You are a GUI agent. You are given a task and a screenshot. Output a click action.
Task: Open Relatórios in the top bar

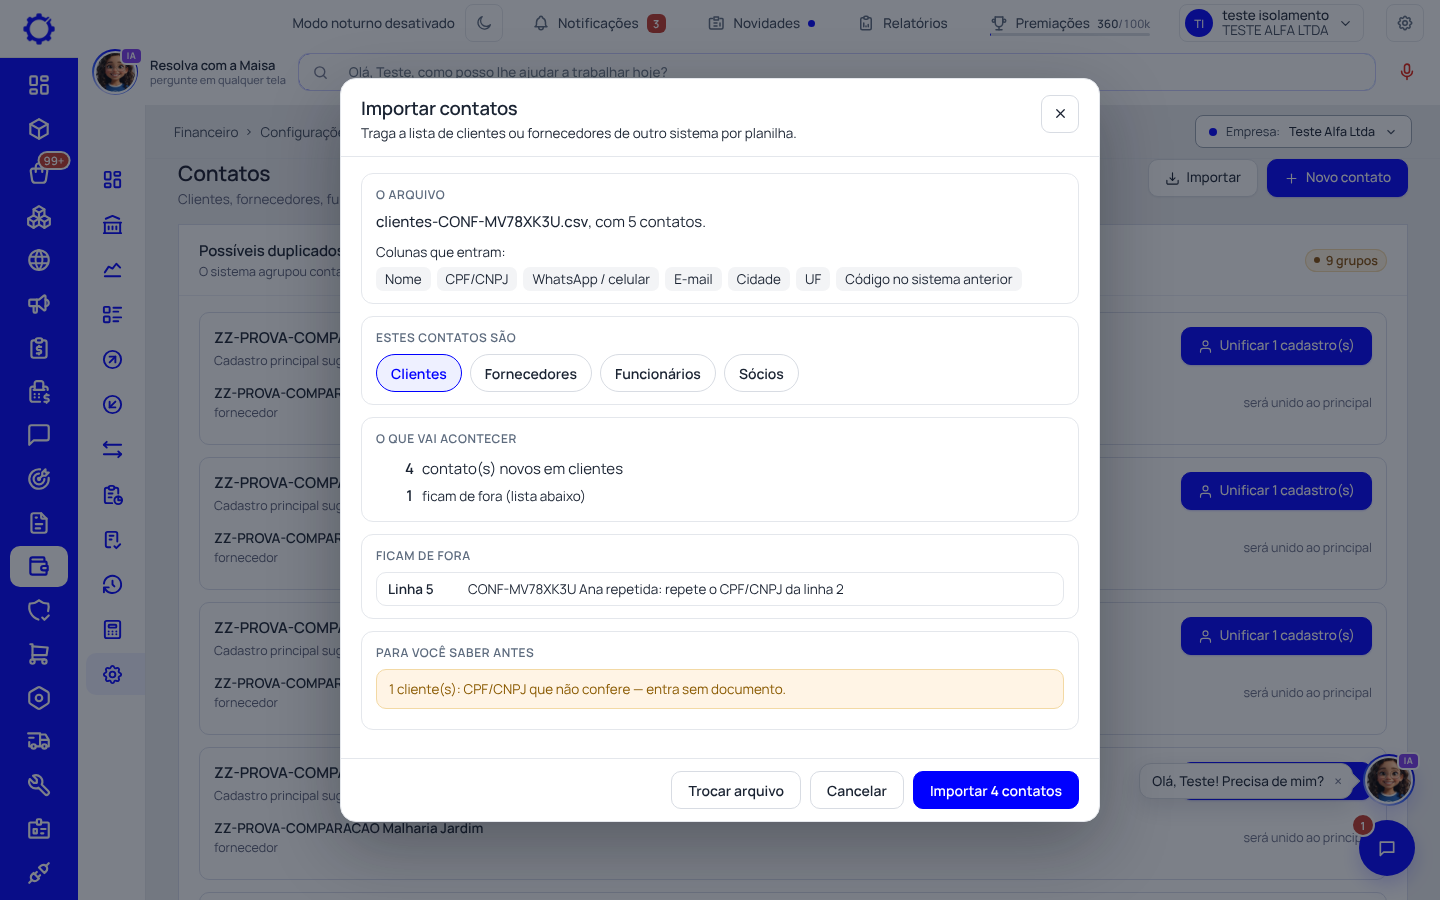coord(903,23)
